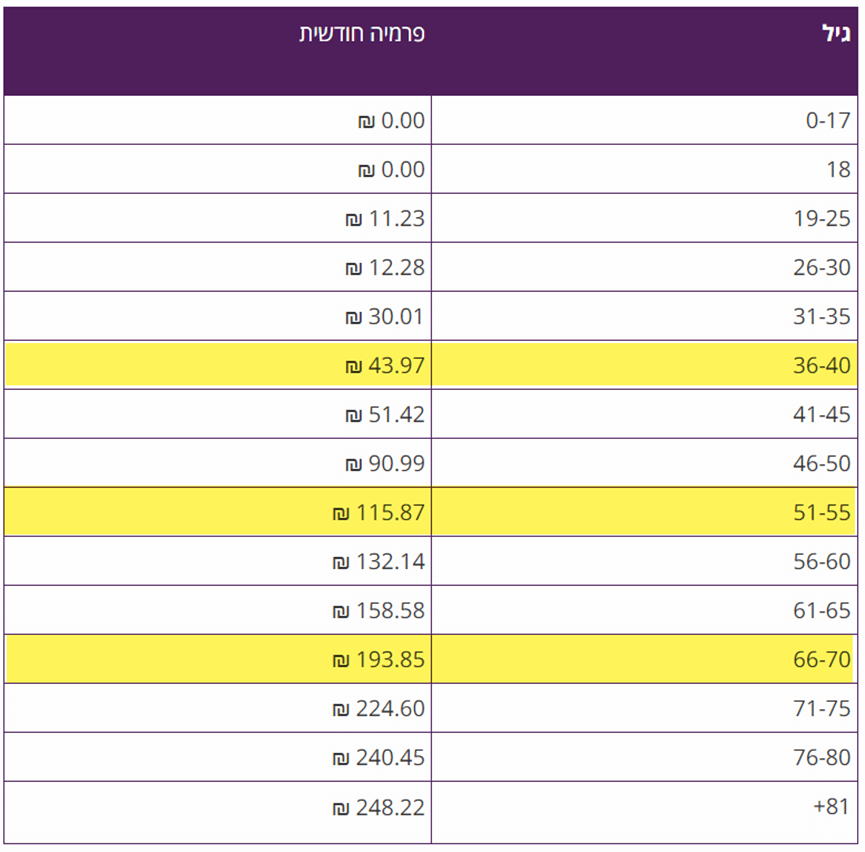Click the highlighted 115.87 ₪ premium
The height and width of the screenshot is (852, 865).
379,513
